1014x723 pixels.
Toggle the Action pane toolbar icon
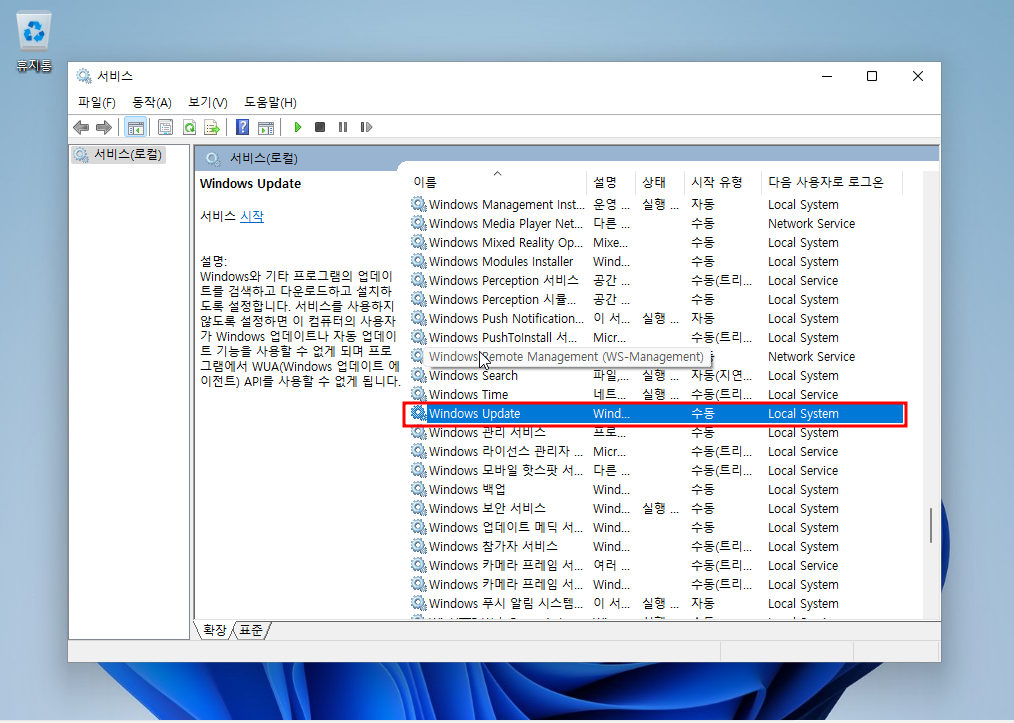266,127
